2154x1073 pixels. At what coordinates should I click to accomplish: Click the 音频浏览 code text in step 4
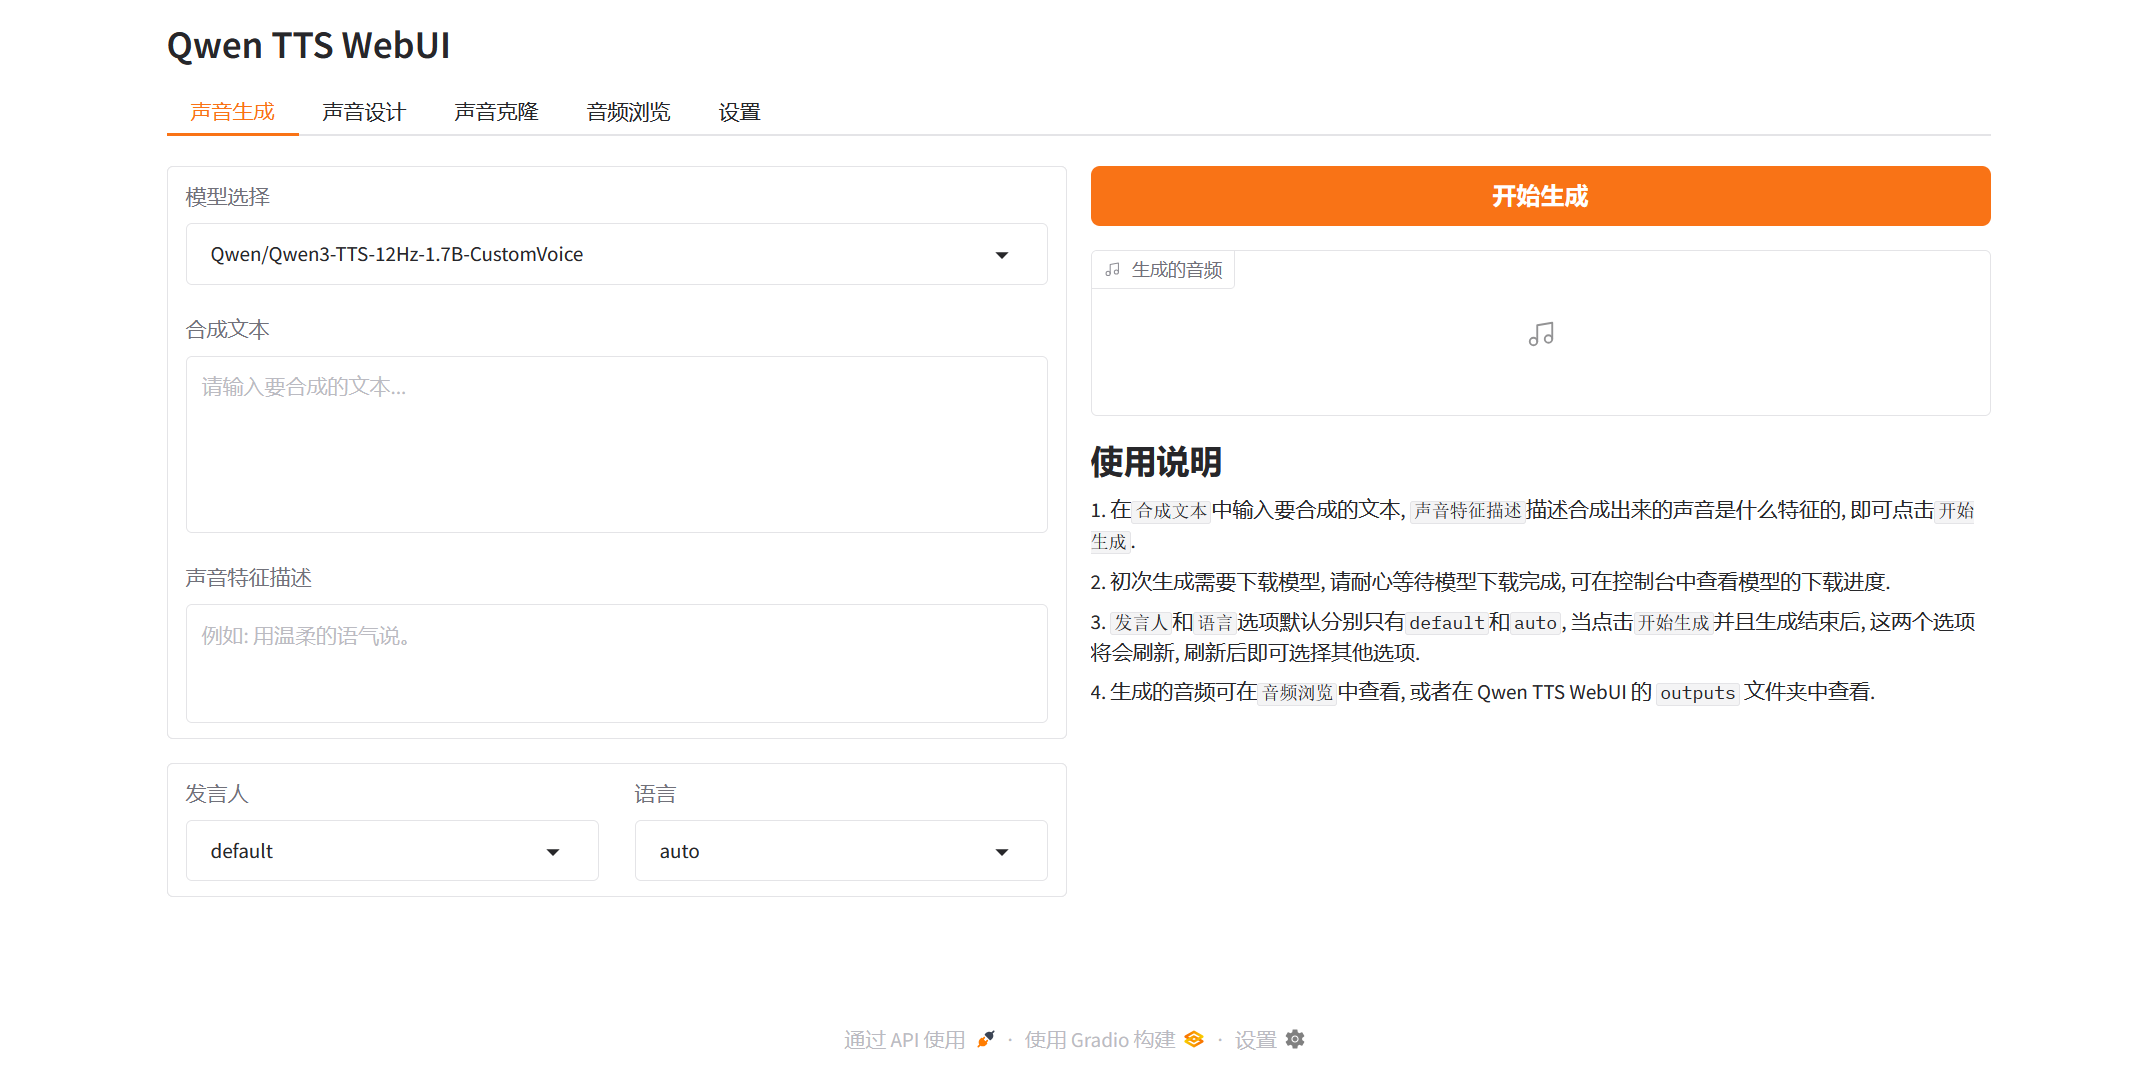[x=1297, y=693]
